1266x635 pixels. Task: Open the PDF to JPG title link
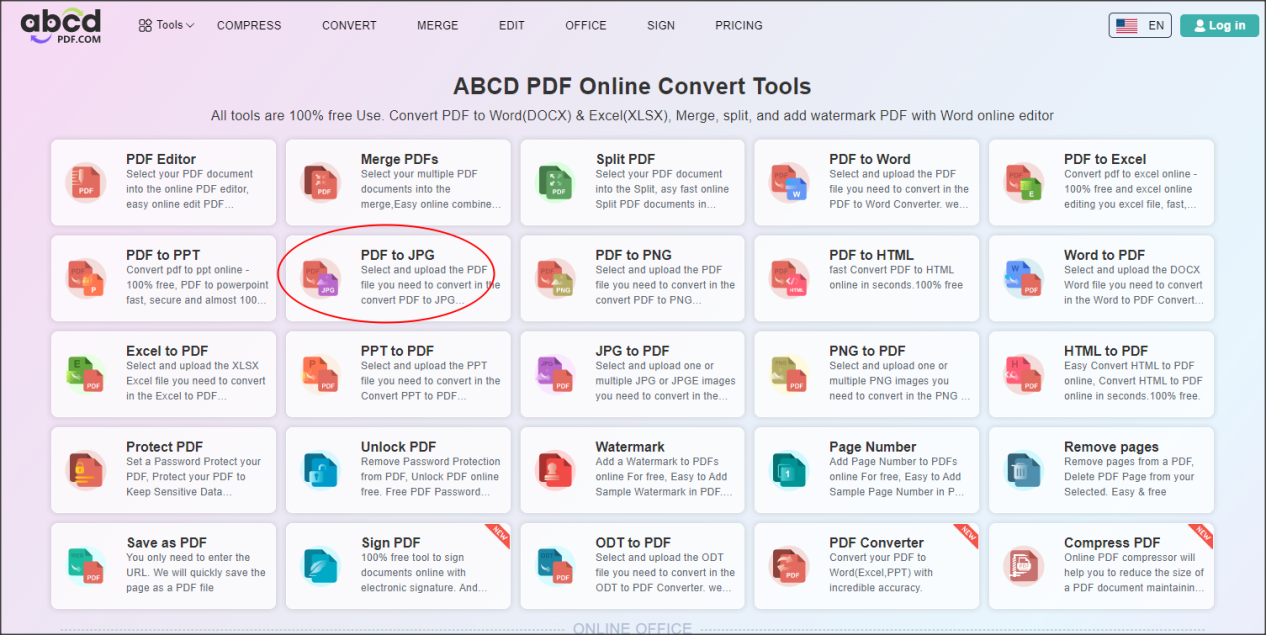coord(398,255)
